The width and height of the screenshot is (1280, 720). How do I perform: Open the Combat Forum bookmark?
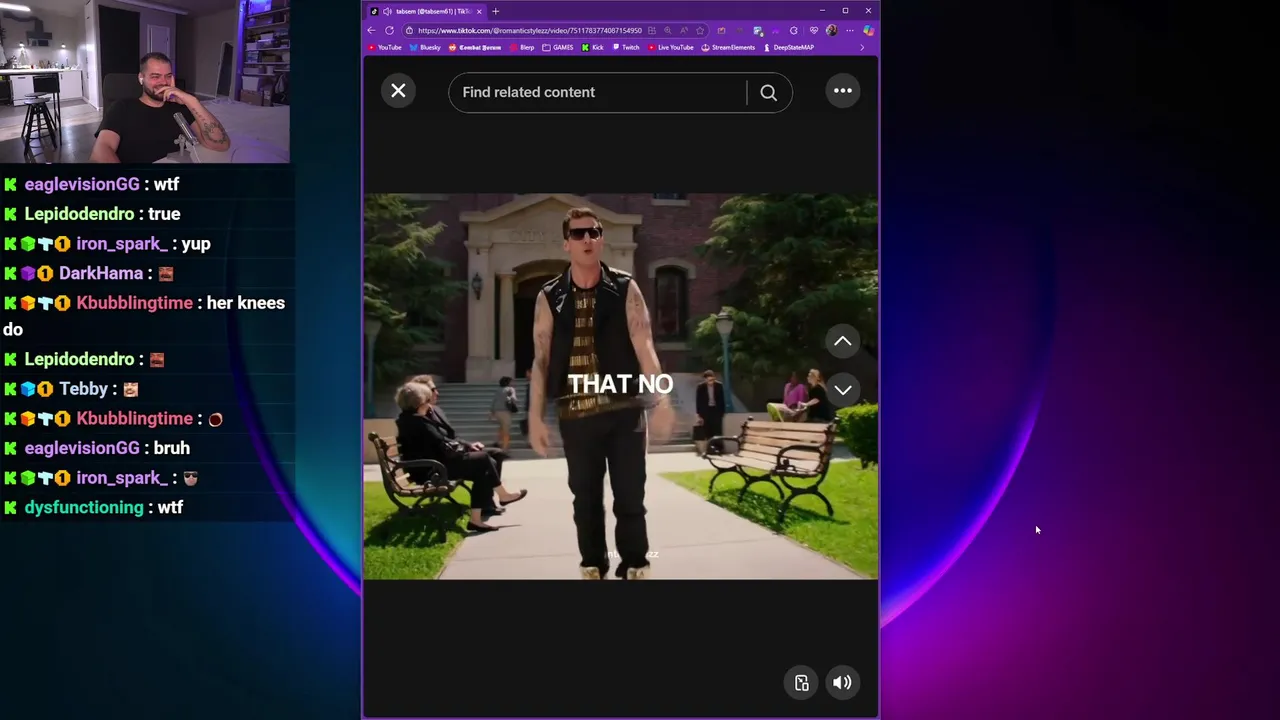475,47
